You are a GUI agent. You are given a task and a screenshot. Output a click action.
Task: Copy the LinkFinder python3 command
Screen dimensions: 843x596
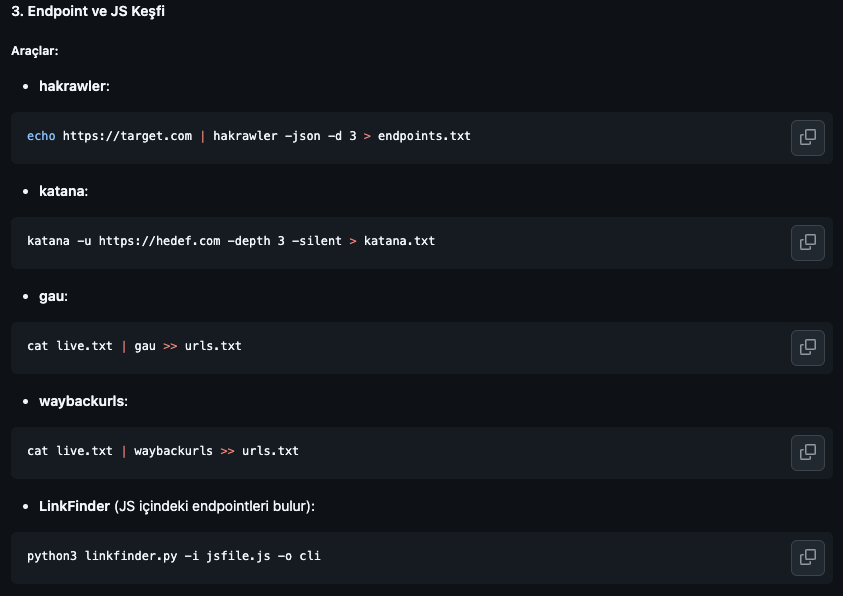click(x=807, y=557)
